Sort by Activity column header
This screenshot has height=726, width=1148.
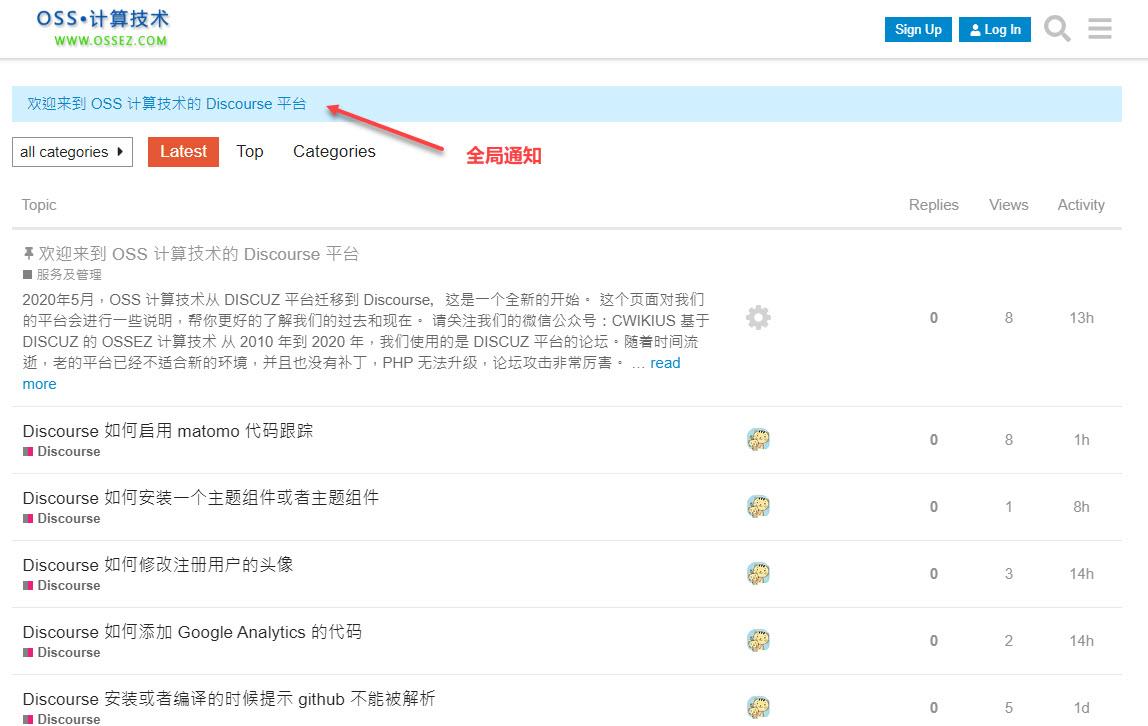point(1081,205)
